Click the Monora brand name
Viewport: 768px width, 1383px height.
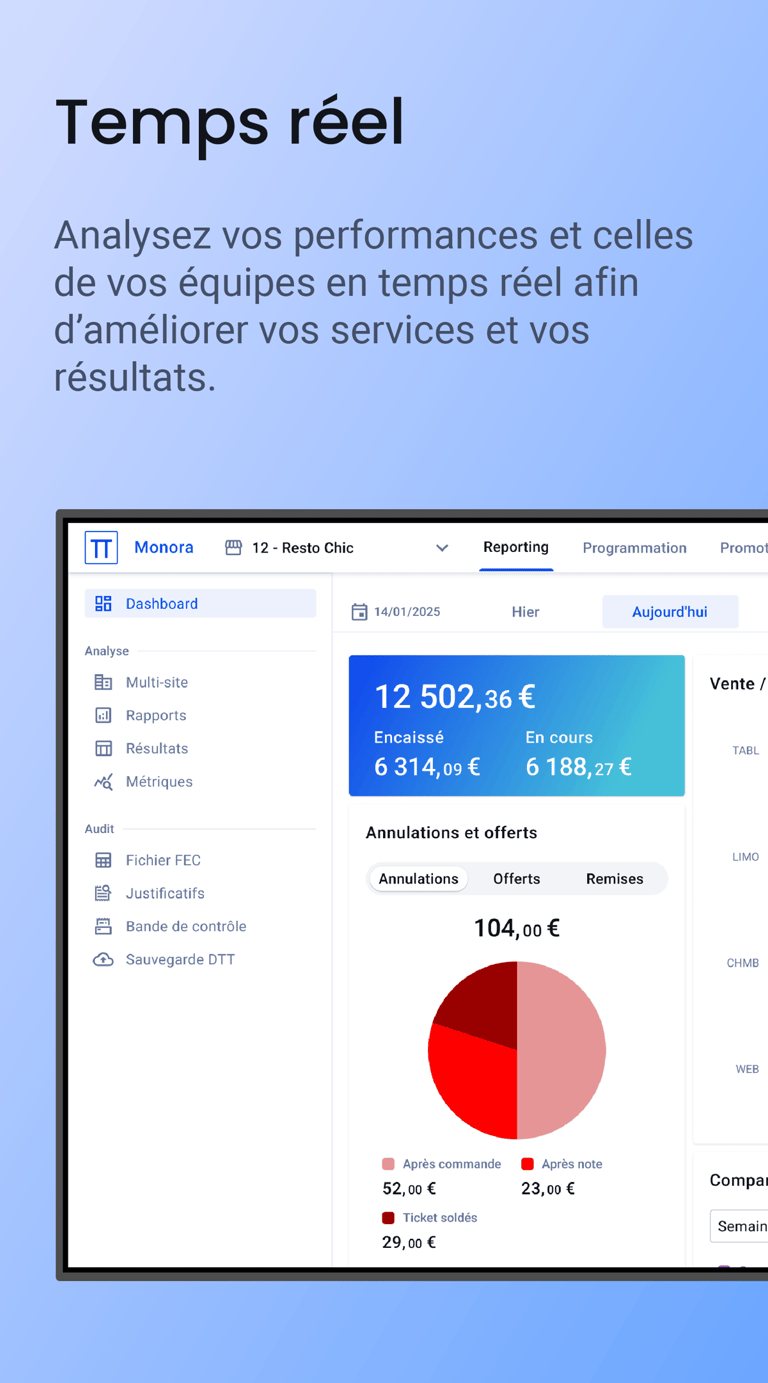coord(164,547)
